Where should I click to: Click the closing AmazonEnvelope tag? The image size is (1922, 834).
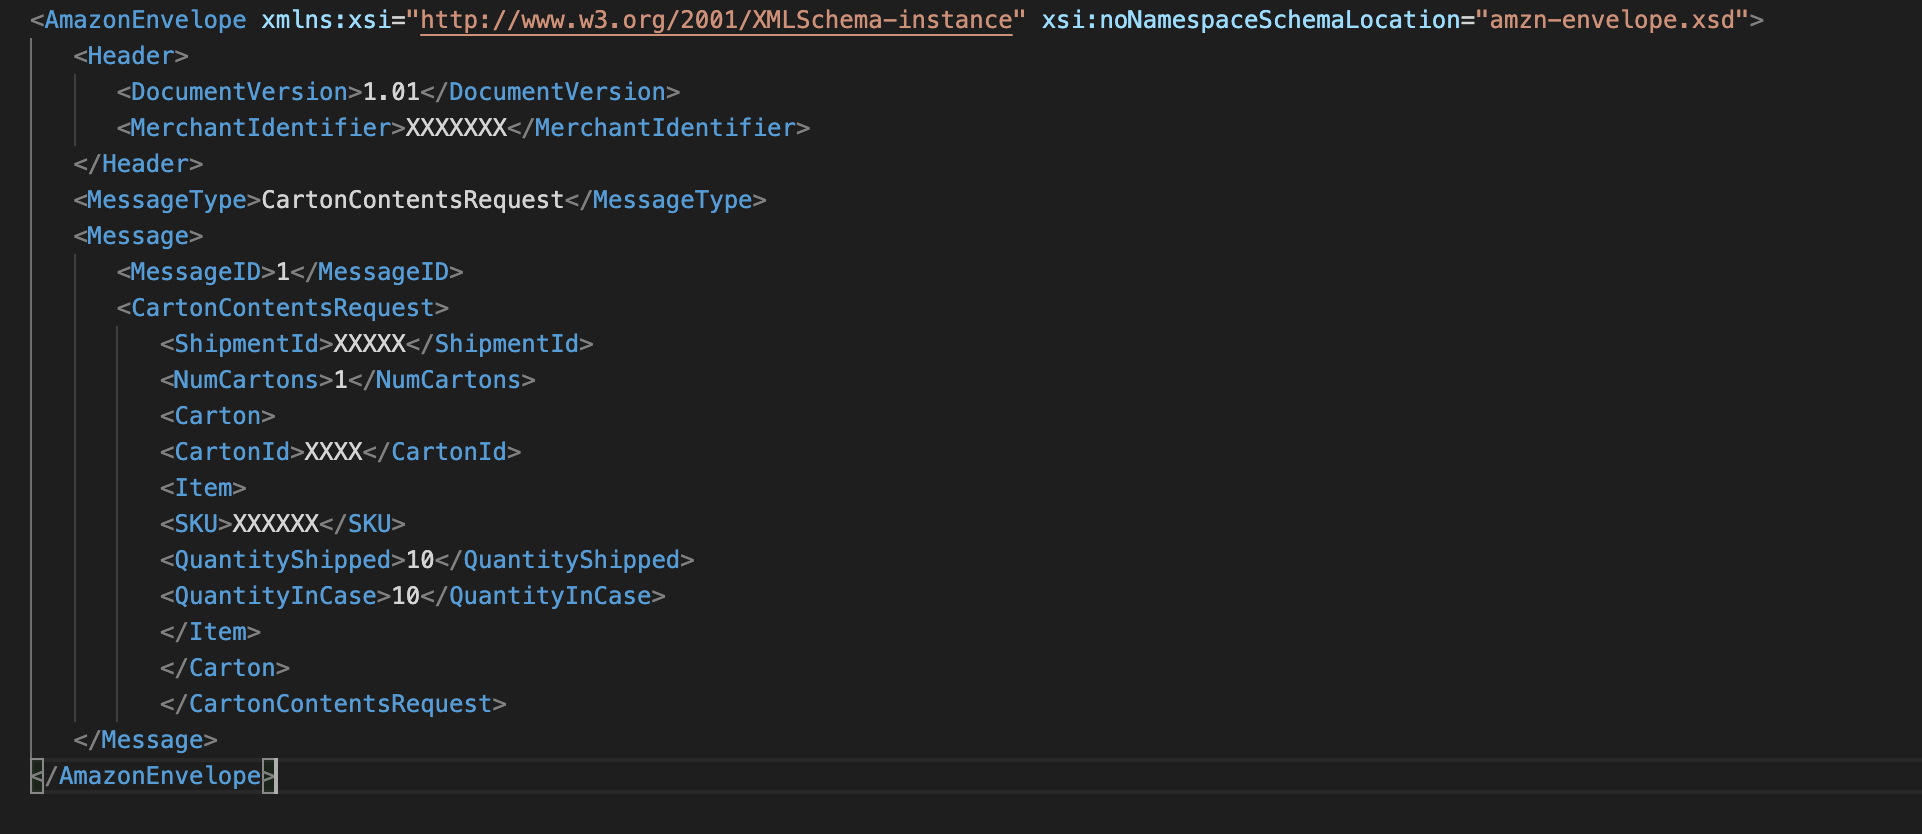[x=153, y=776]
